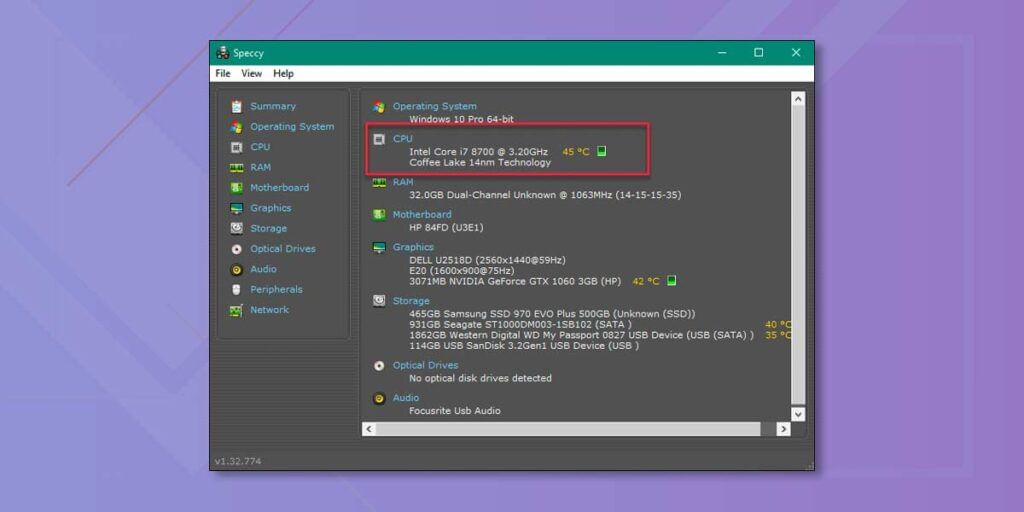The width and height of the screenshot is (1024, 512).
Task: Click the Audio speaker icon in sidebar
Action: (x=236, y=270)
